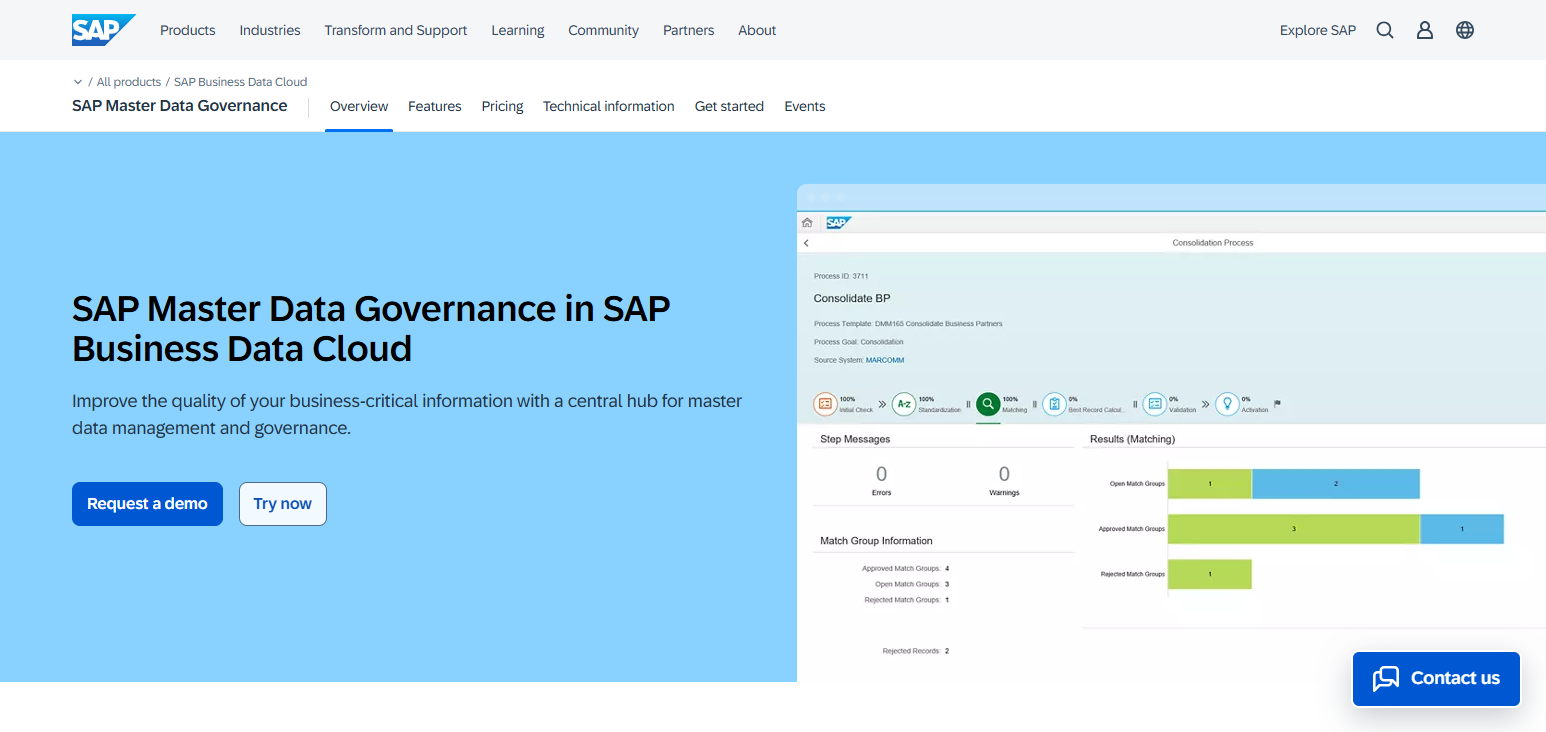This screenshot has height=732, width=1546.
Task: Click the blue Open Match Groups bar segment
Action: coord(1336,484)
